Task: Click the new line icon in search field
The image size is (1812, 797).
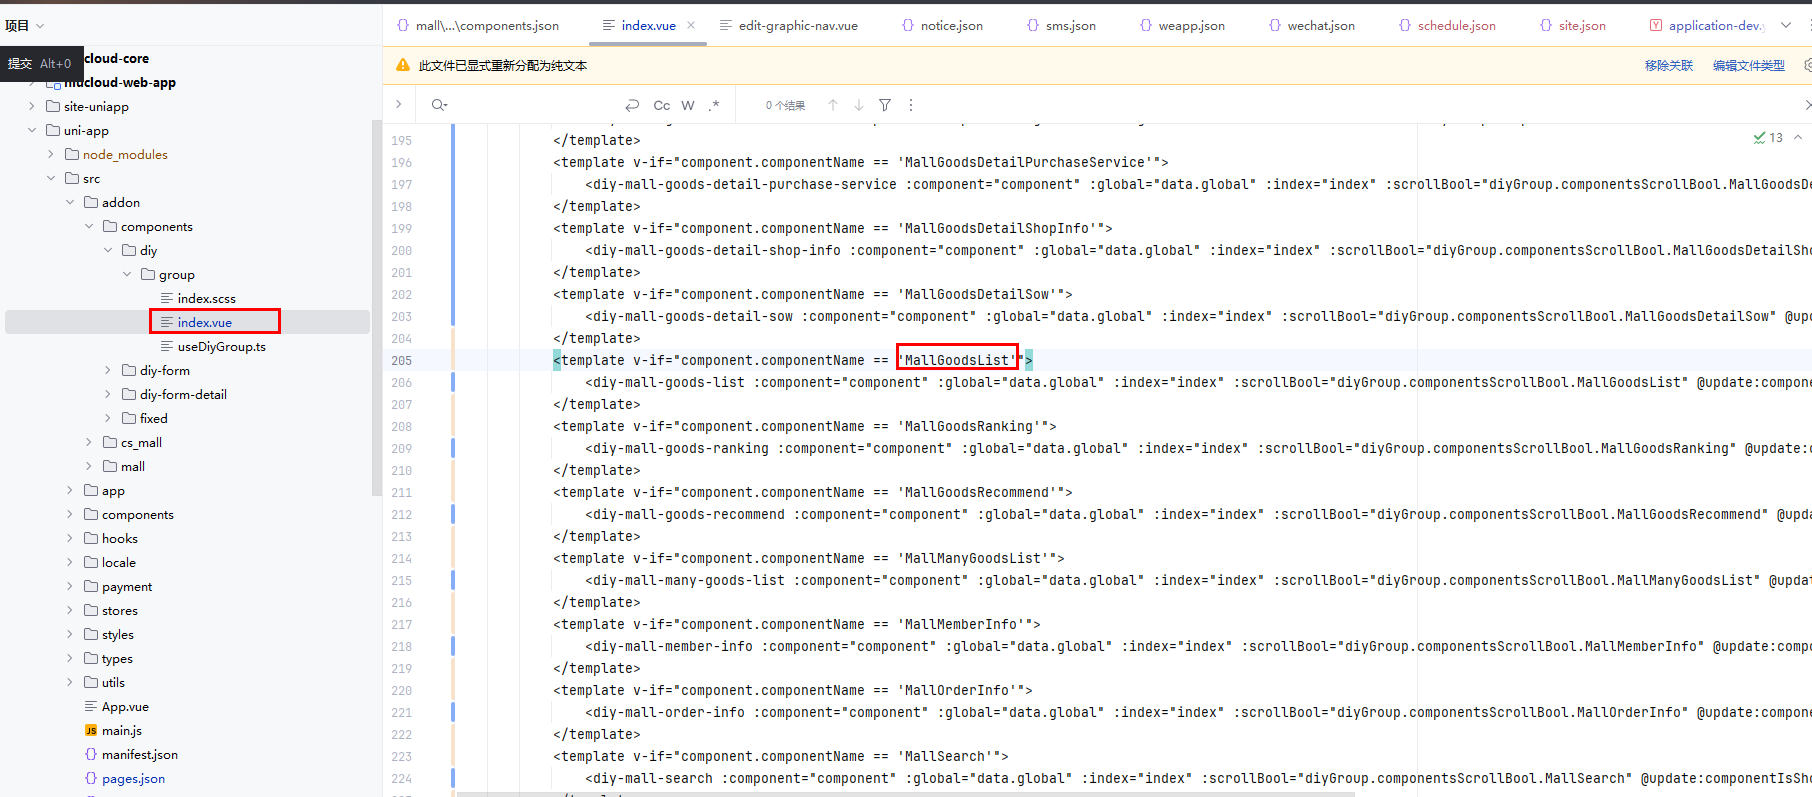Action: click(632, 105)
